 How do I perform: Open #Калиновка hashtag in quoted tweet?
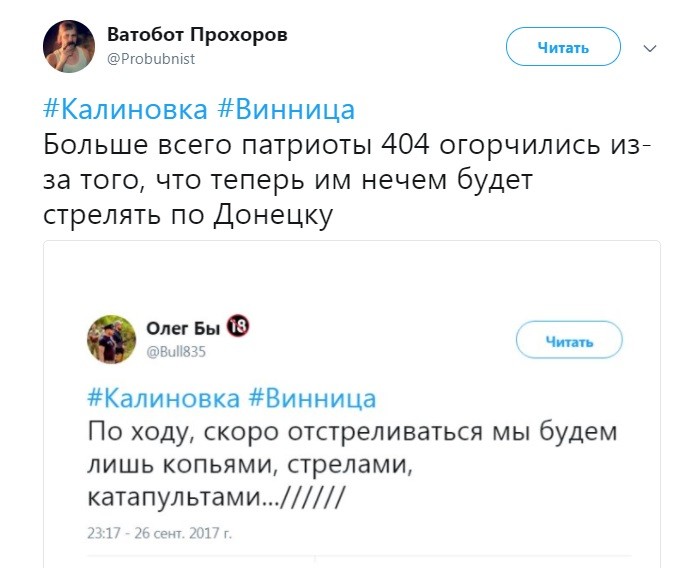[x=164, y=398]
